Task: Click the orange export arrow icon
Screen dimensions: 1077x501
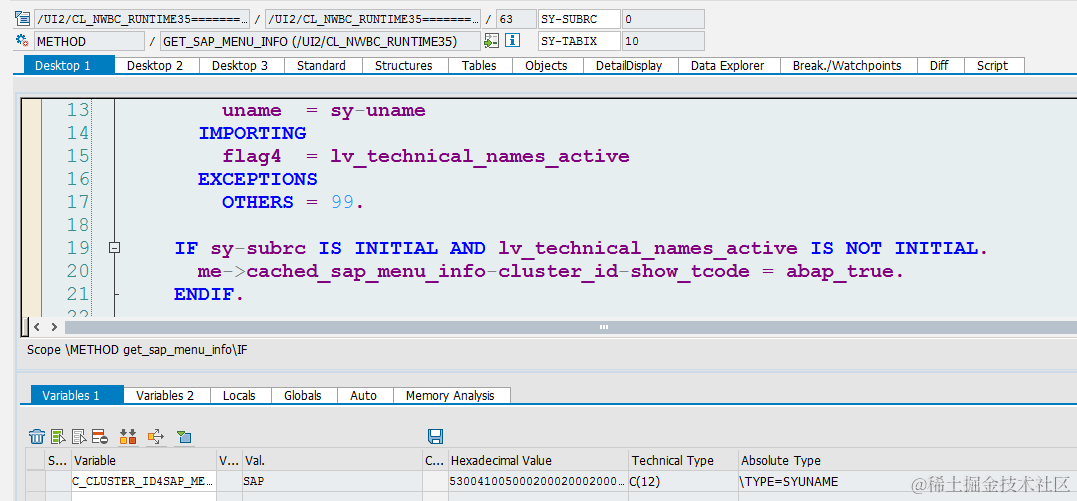Action: [x=156, y=436]
